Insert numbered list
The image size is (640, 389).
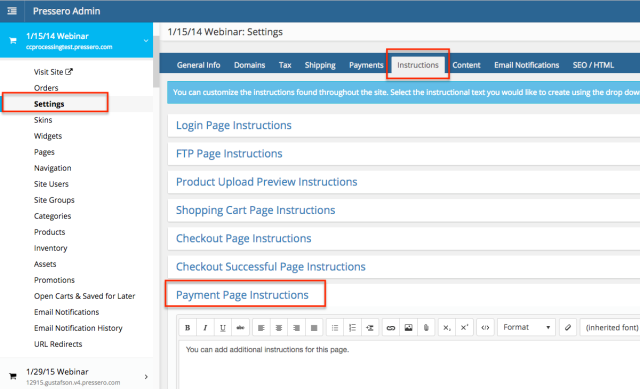352,327
